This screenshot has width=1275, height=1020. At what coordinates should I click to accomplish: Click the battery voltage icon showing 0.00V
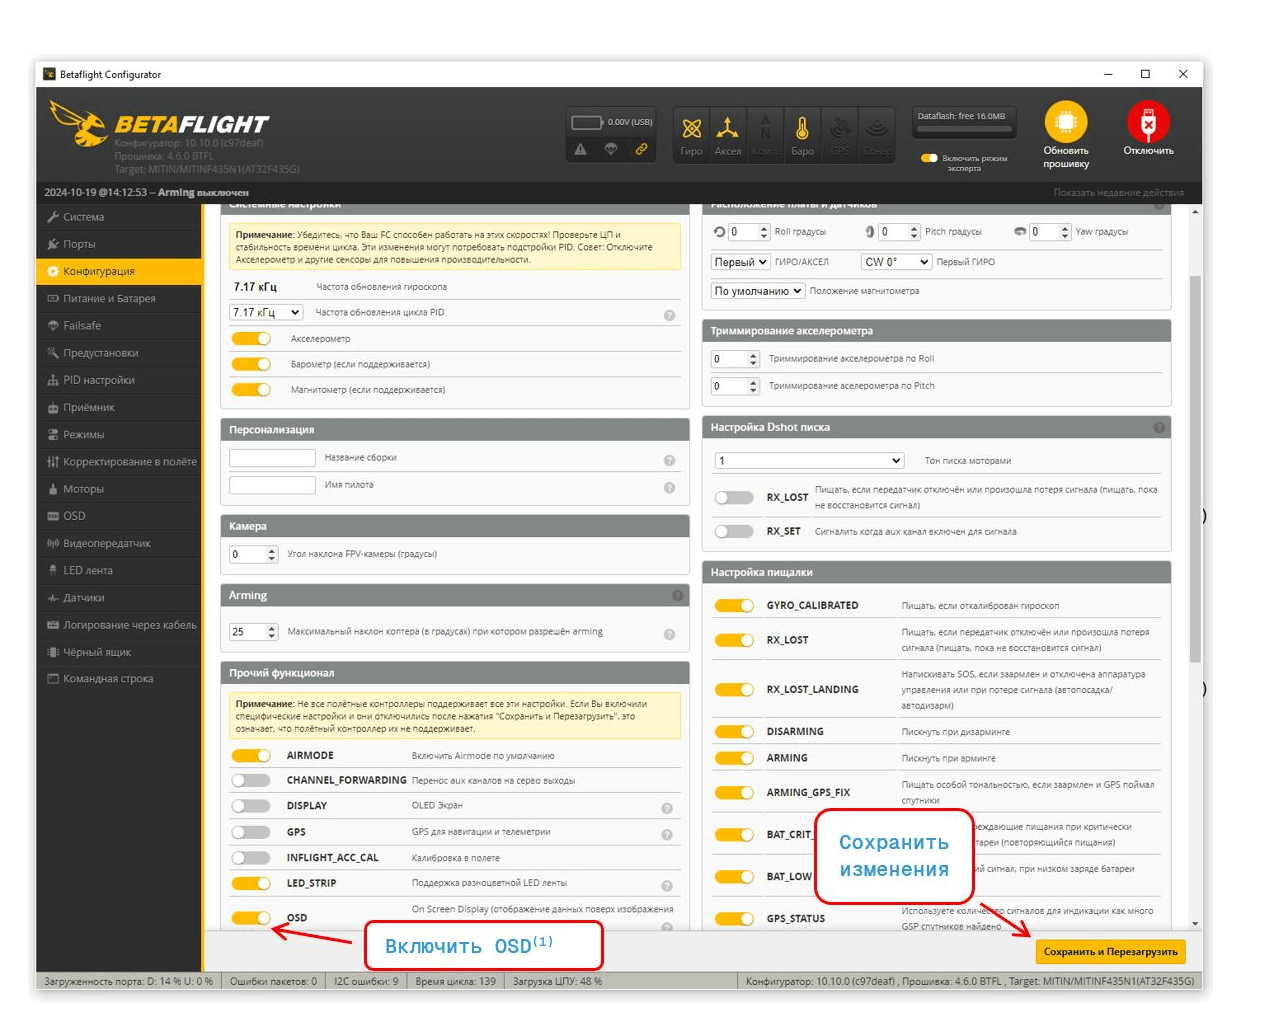point(586,122)
